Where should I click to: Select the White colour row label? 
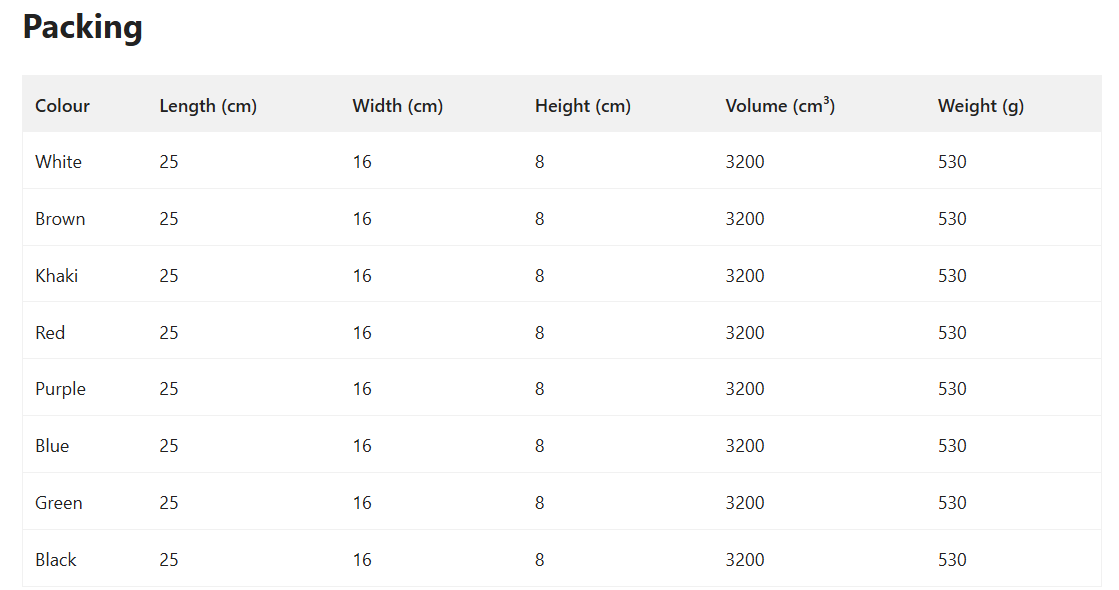pos(58,162)
